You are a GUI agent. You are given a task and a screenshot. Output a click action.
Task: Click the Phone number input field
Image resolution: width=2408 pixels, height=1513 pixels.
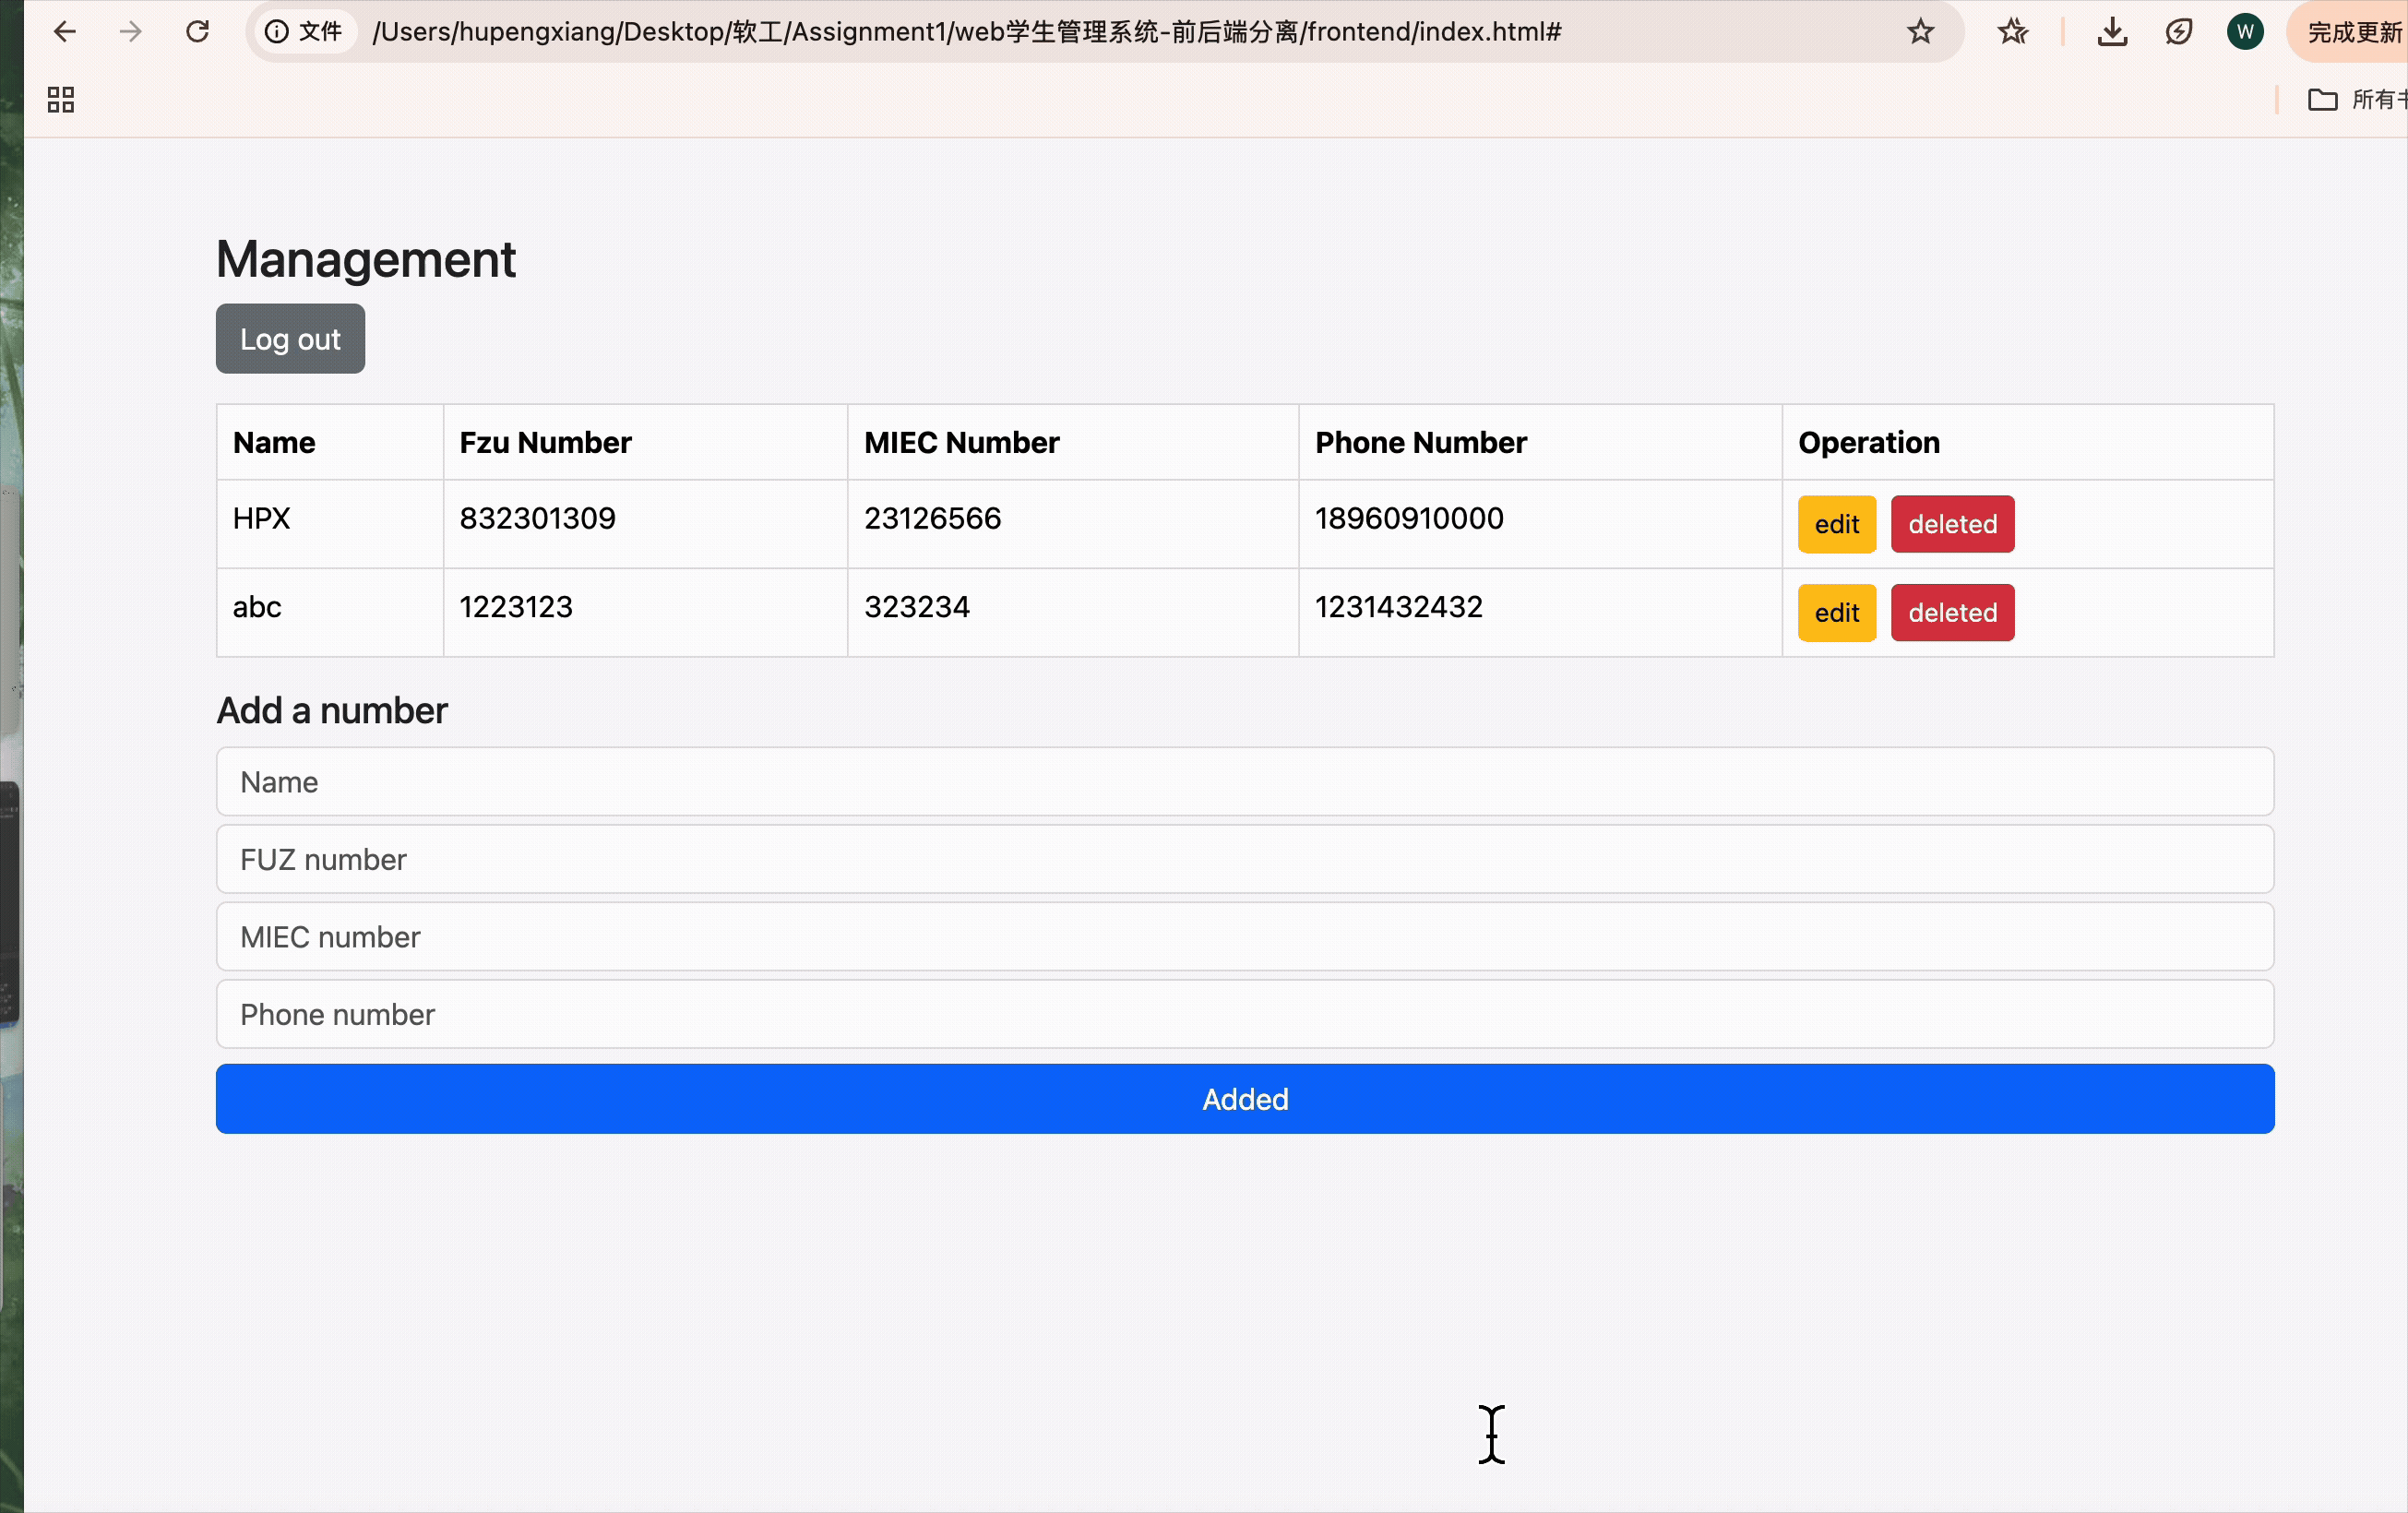pos(1245,1014)
